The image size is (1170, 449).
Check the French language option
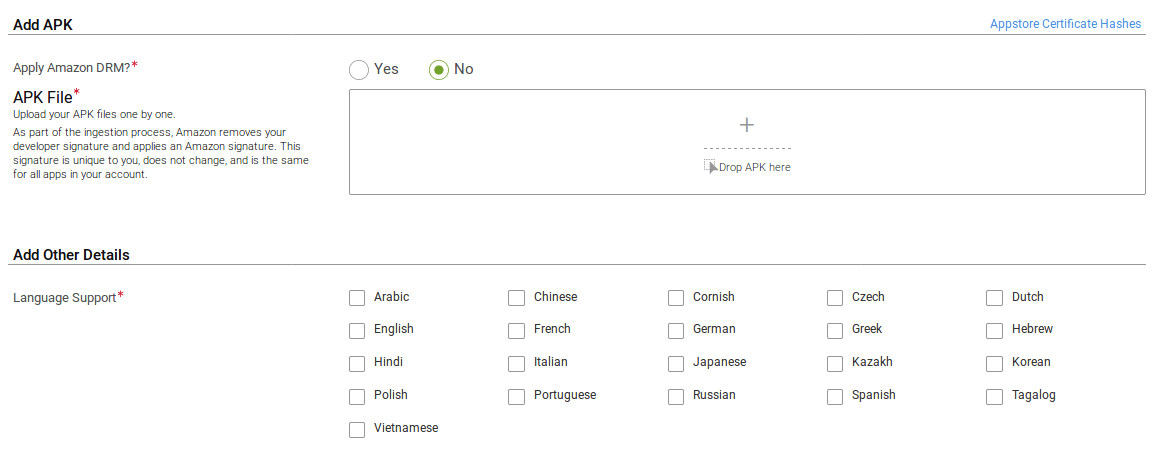click(x=516, y=331)
